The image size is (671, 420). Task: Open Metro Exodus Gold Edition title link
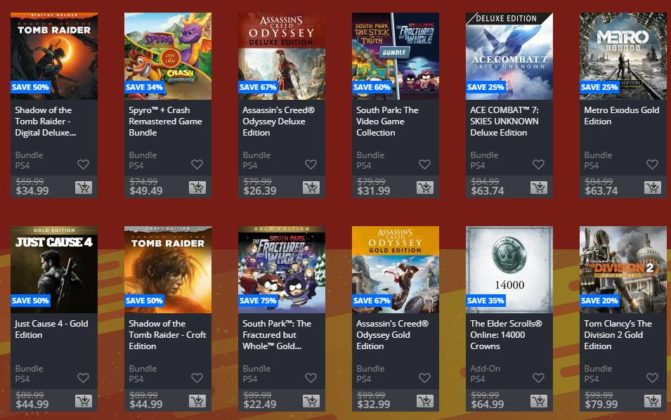coord(621,116)
